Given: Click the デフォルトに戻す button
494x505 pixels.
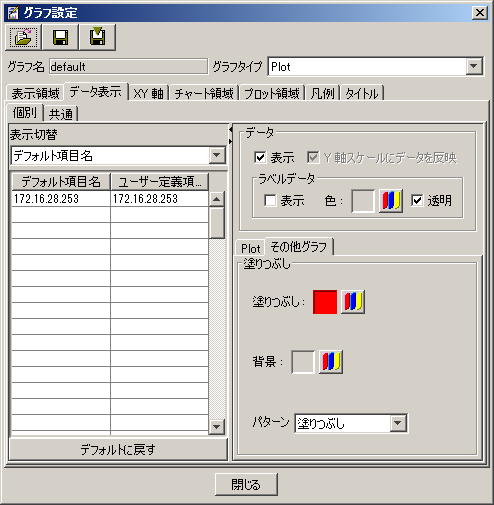Looking at the screenshot, I should (x=118, y=449).
